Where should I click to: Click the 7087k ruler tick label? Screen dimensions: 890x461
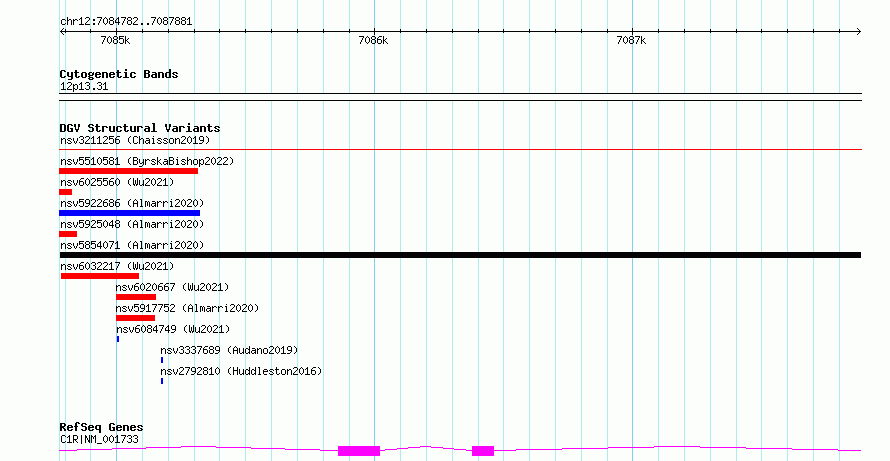pyautogui.click(x=631, y=40)
